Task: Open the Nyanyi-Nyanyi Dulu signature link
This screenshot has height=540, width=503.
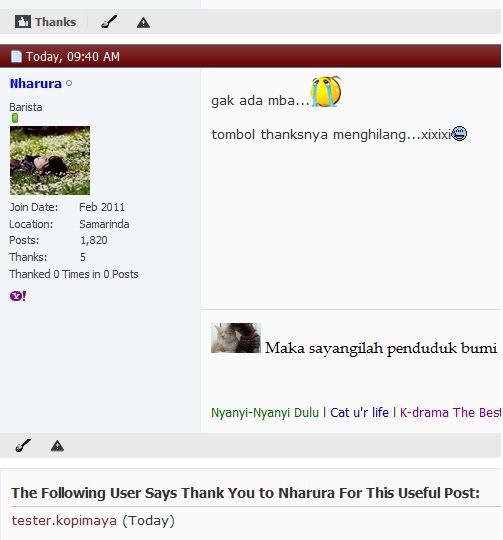Action: [x=265, y=412]
